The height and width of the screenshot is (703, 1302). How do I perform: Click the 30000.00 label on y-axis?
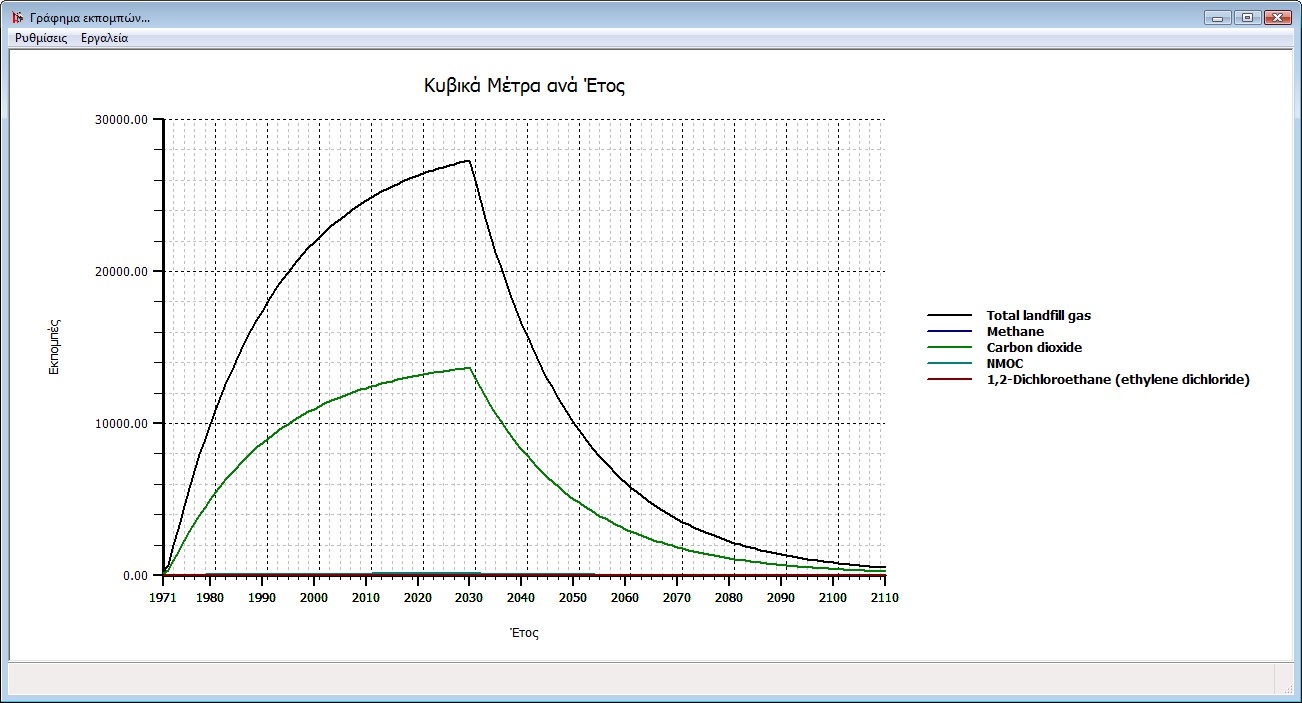pyautogui.click(x=121, y=120)
